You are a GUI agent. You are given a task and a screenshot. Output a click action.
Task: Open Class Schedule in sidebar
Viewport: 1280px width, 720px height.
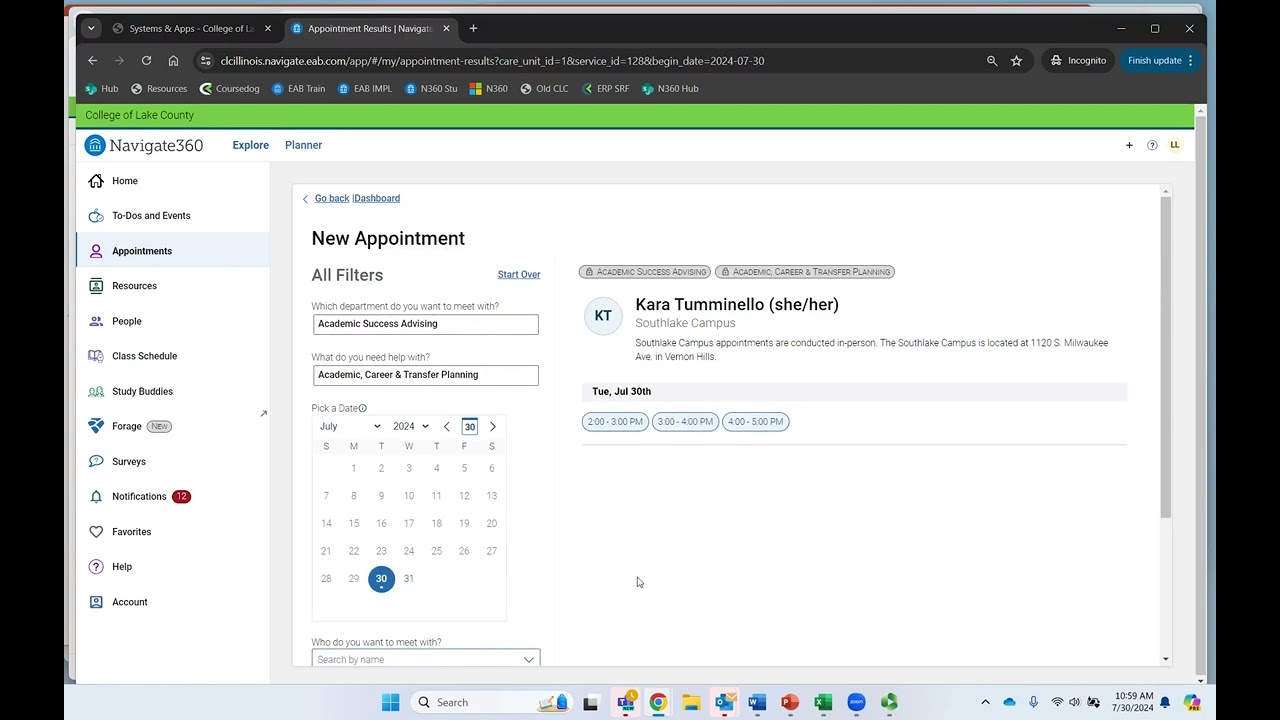click(144, 356)
